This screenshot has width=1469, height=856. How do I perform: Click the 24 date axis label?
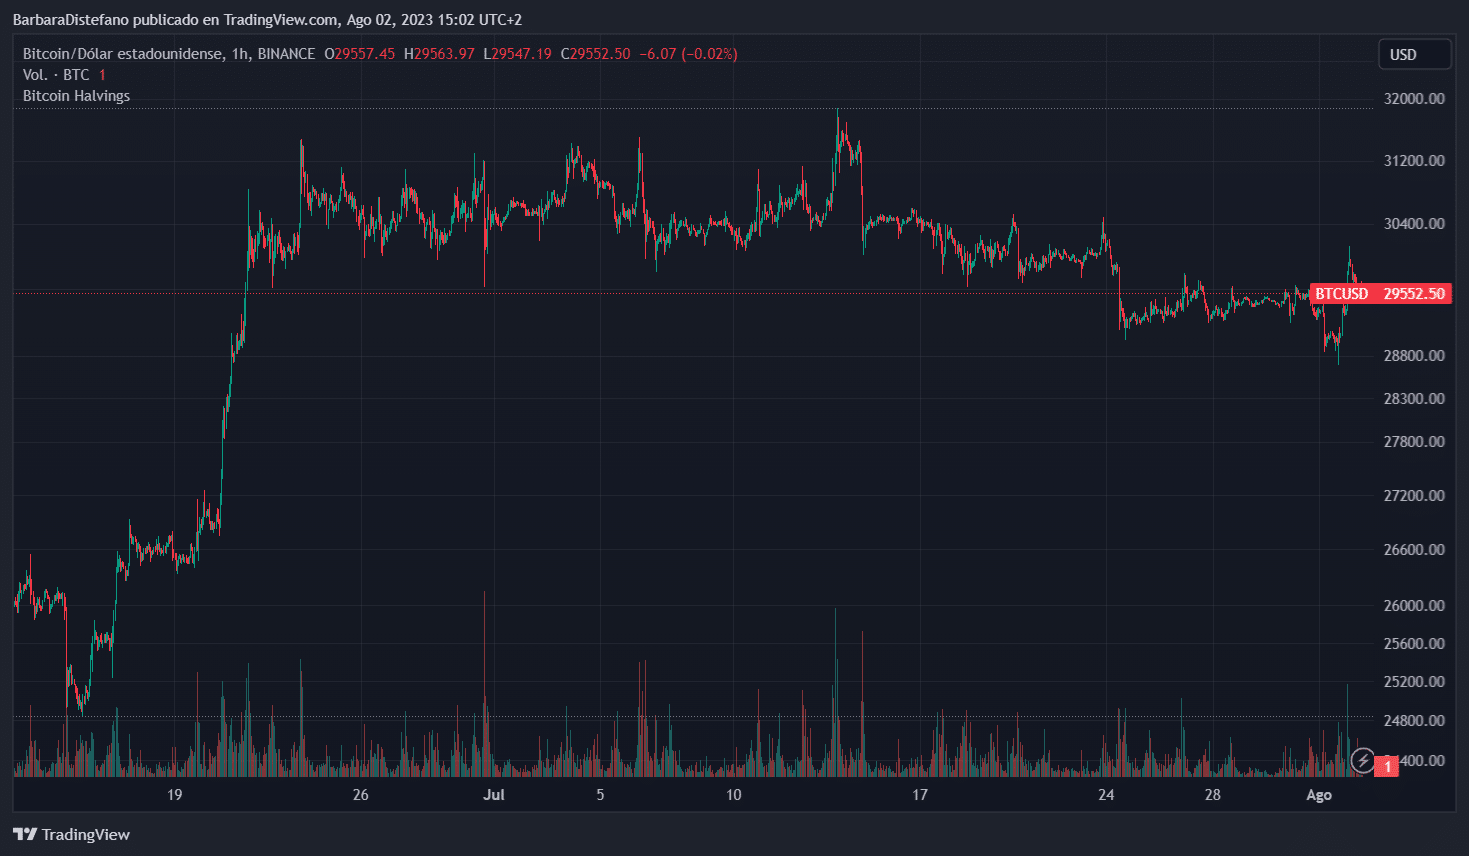tap(1106, 795)
